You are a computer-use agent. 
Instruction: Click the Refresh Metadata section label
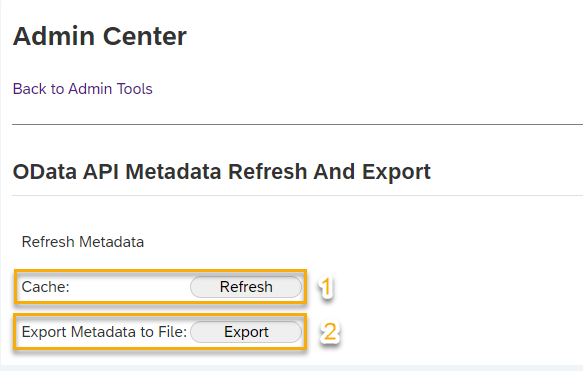(83, 242)
